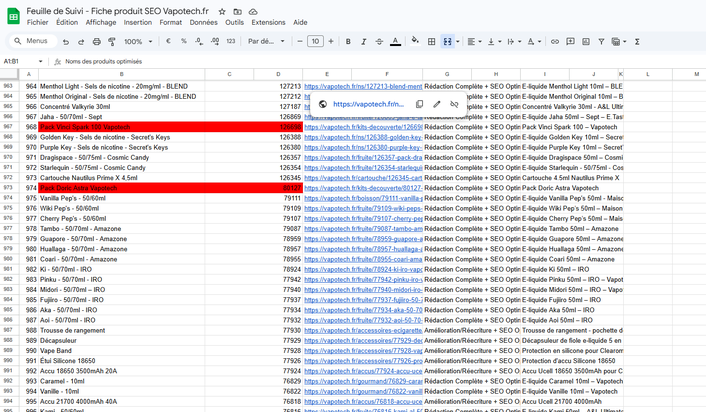Screen dimensions: 706x412
Task: Open the fill color picker
Action: coord(414,42)
